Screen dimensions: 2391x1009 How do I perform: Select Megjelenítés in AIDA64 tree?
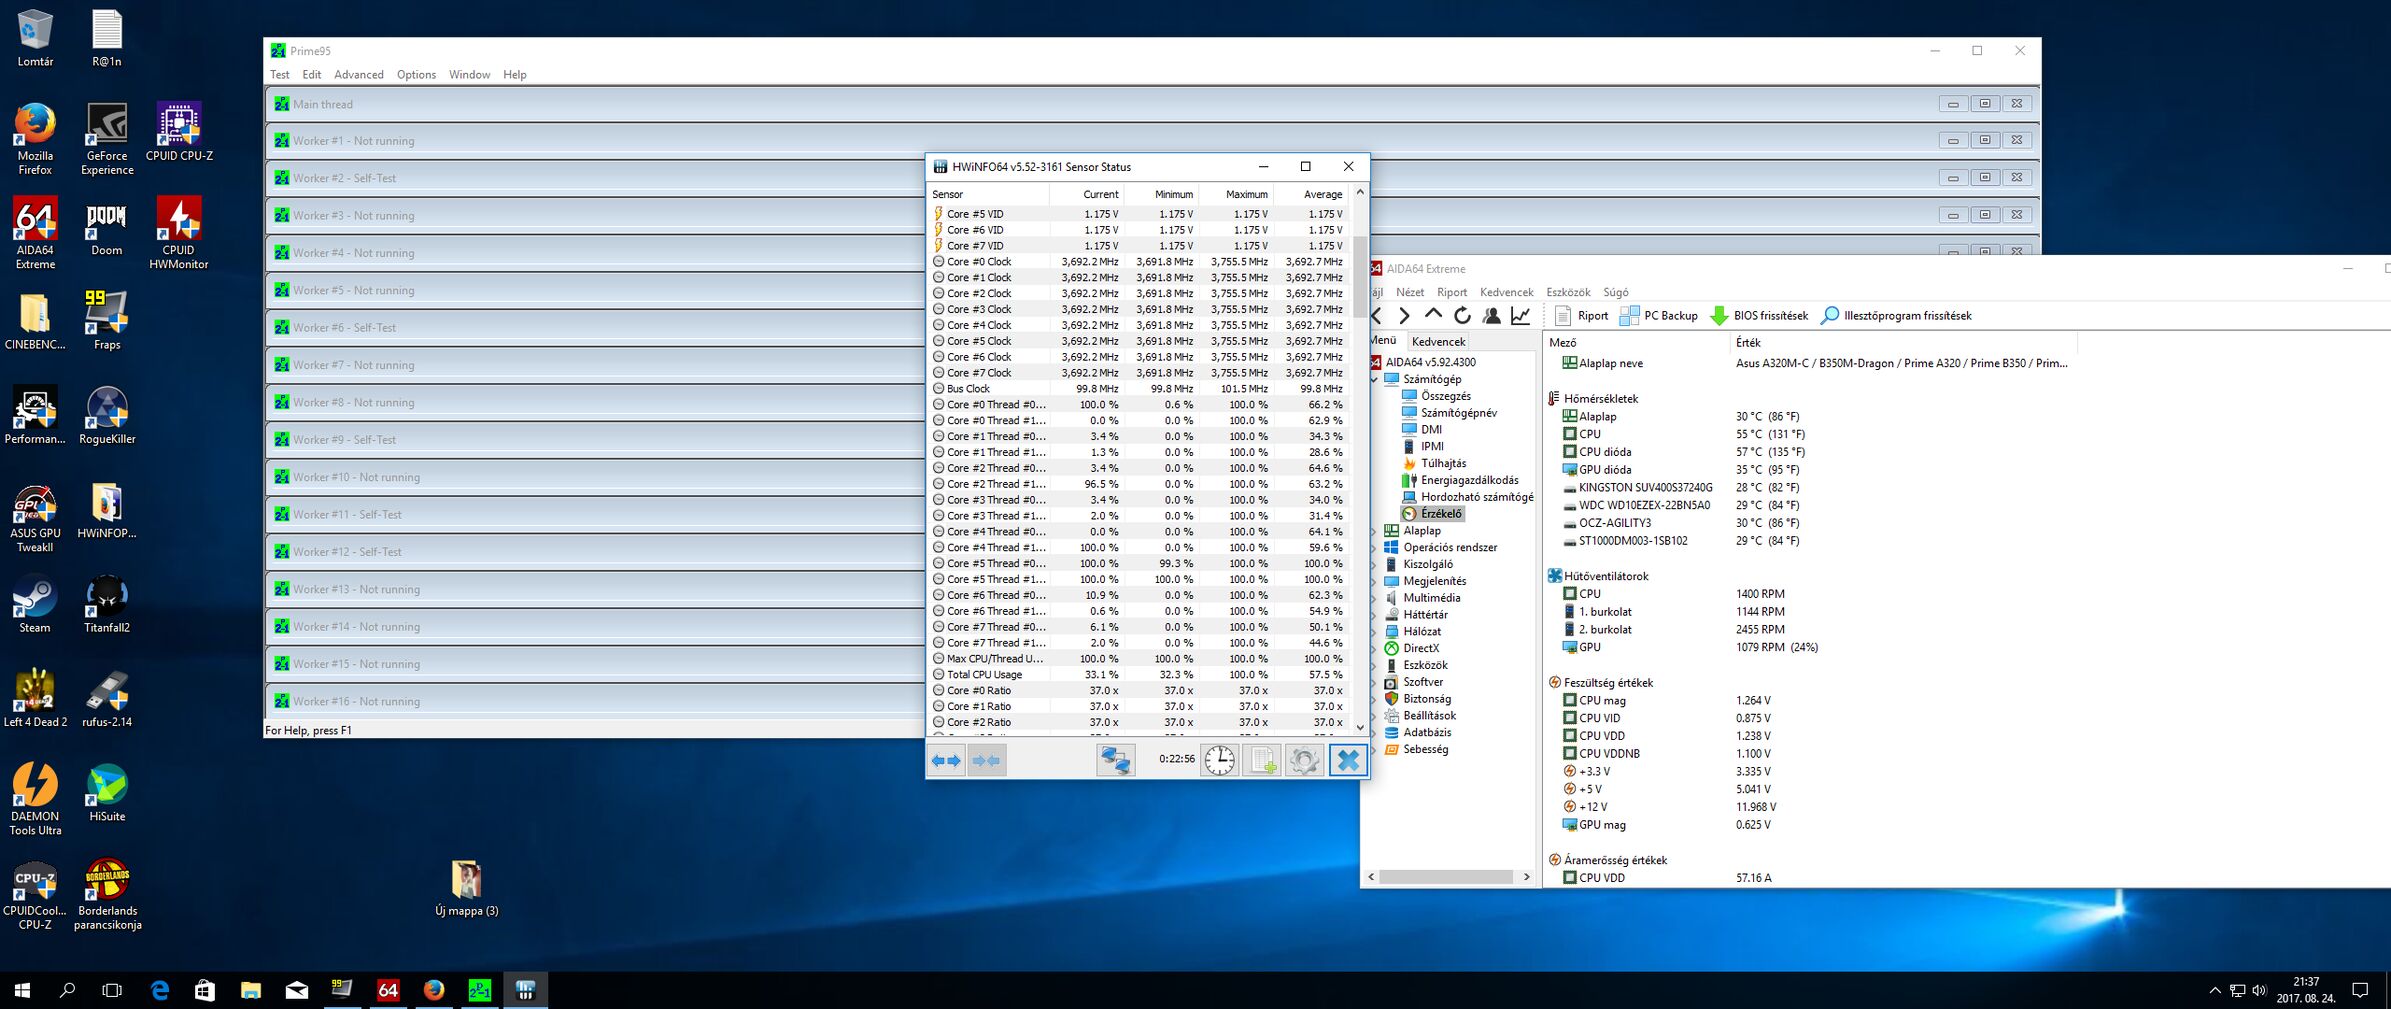pos(1434,581)
